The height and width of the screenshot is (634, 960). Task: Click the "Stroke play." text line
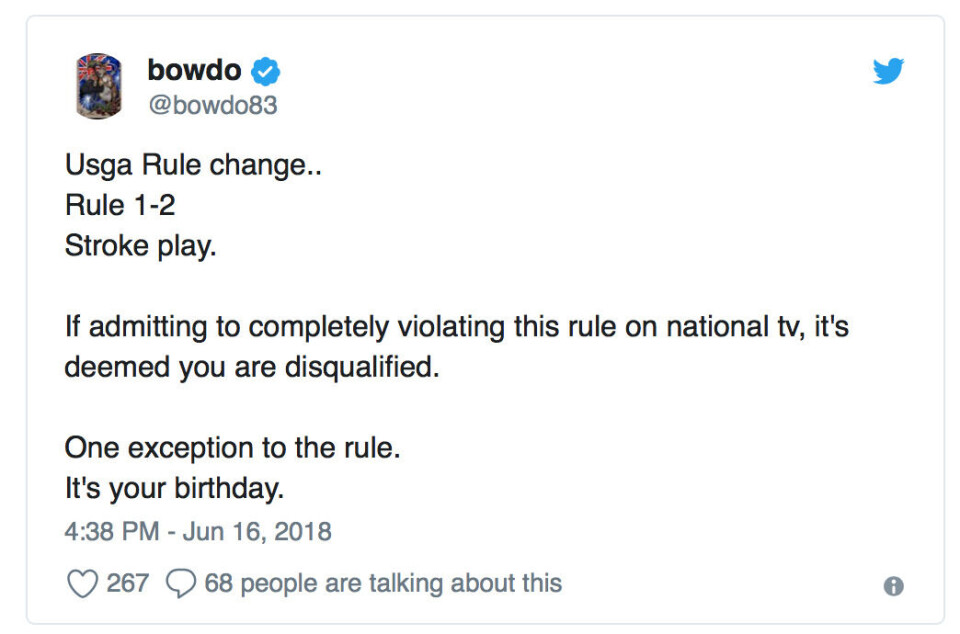click(x=140, y=246)
